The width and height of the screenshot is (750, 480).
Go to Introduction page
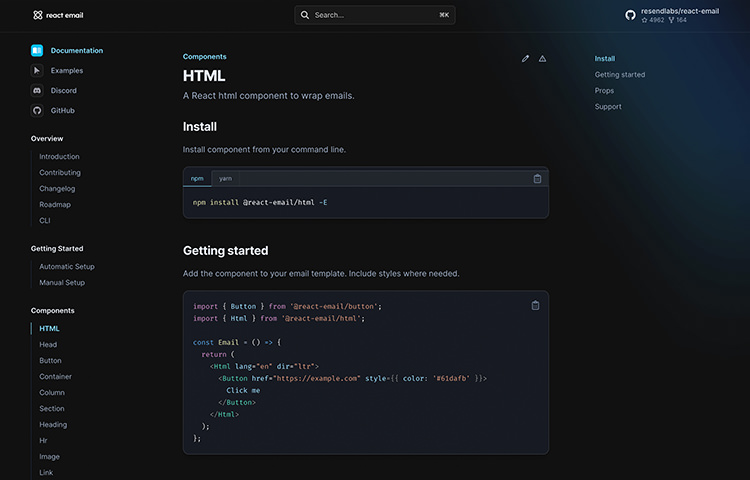coord(59,156)
